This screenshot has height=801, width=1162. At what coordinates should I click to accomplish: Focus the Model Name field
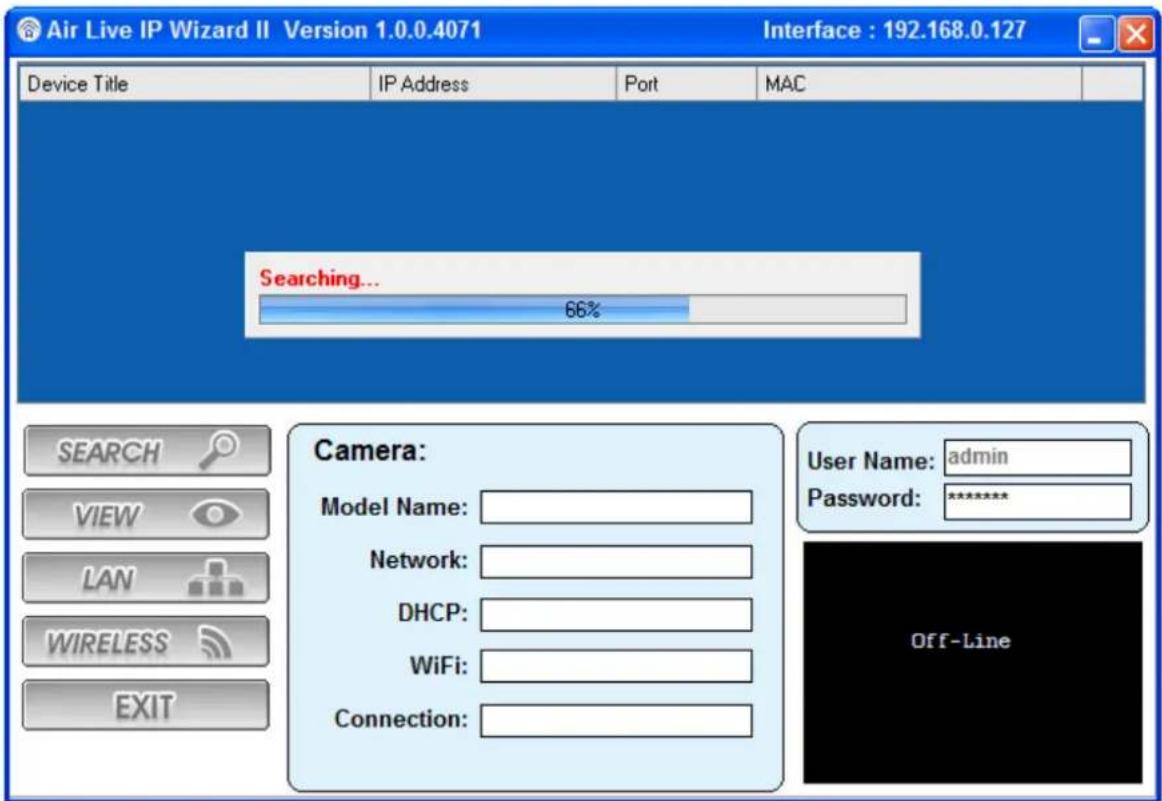click(x=616, y=507)
